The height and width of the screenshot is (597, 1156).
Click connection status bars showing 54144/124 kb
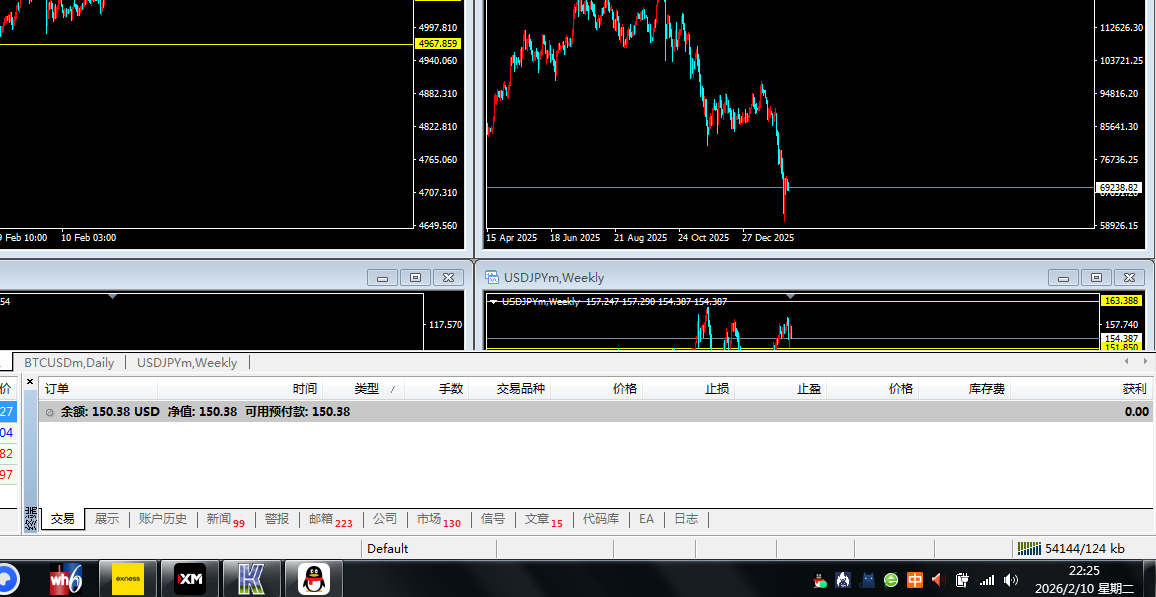(x=1028, y=548)
